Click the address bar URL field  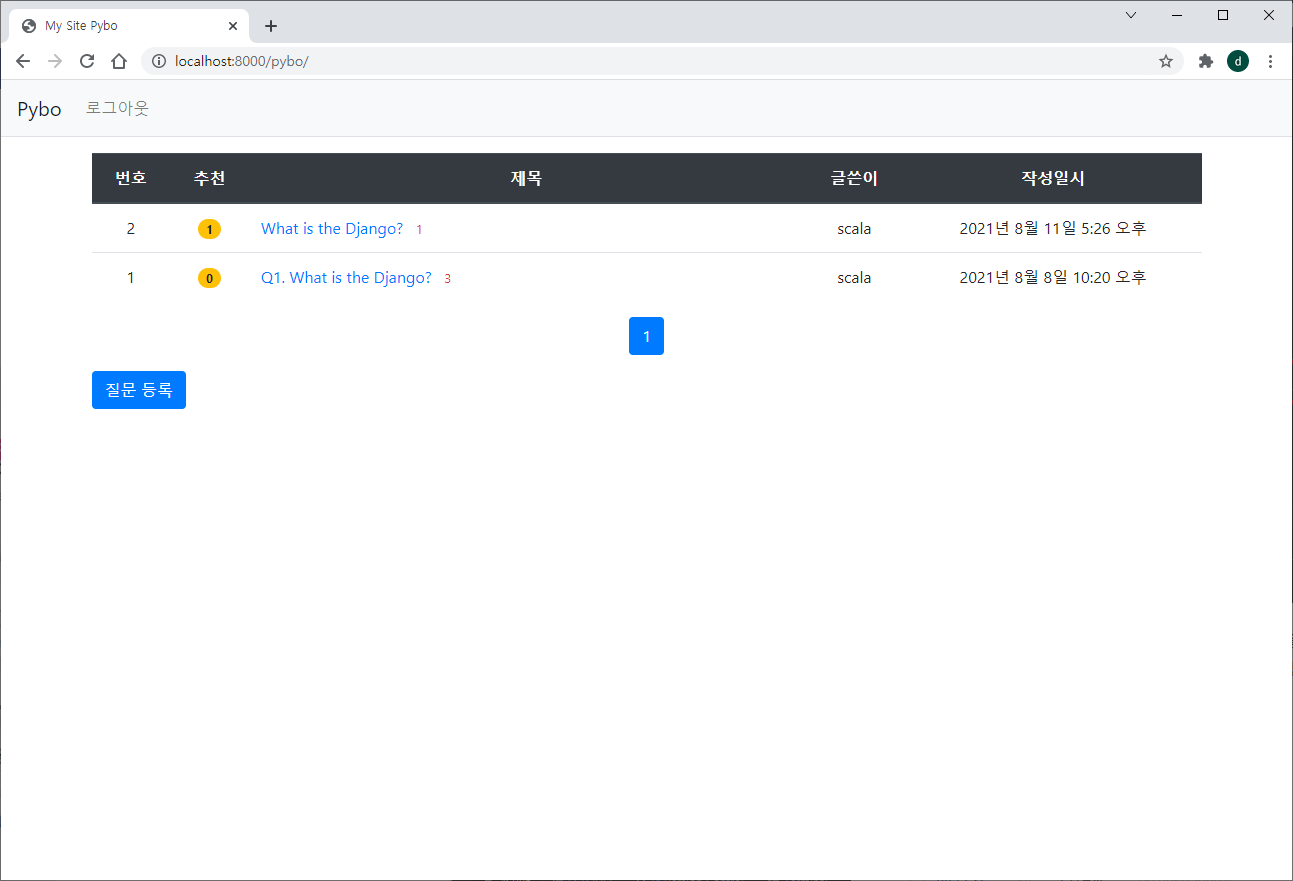(660, 61)
